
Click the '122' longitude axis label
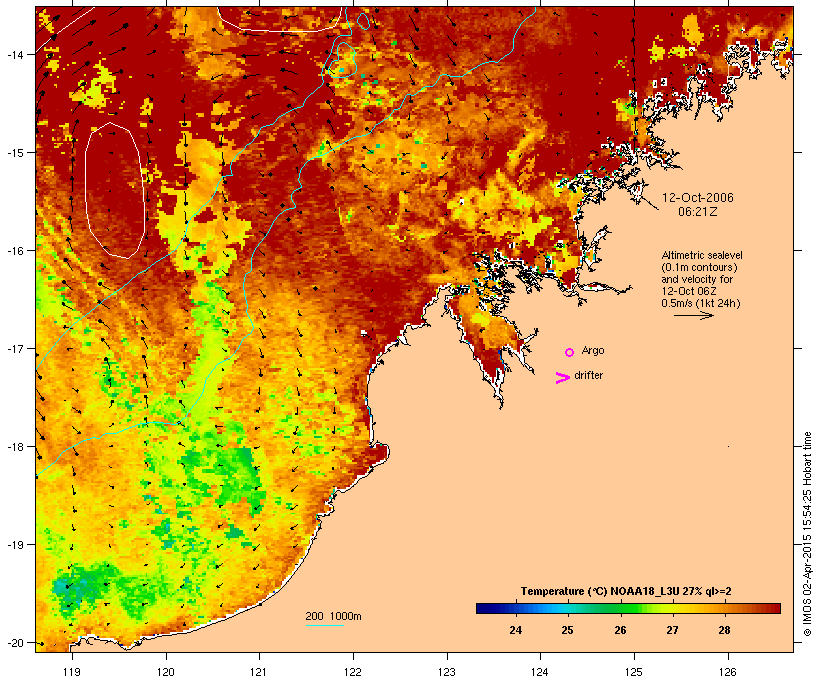(353, 672)
